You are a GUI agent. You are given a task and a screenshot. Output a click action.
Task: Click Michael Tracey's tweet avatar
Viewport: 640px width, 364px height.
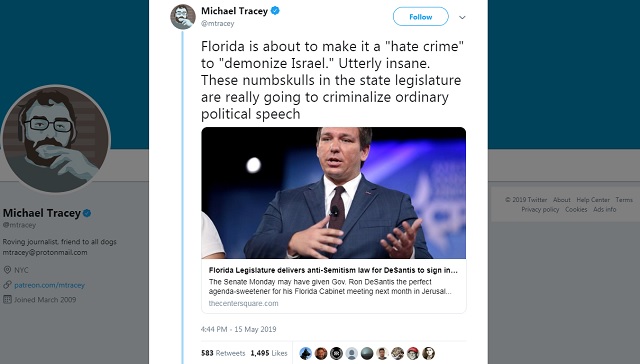(x=182, y=17)
